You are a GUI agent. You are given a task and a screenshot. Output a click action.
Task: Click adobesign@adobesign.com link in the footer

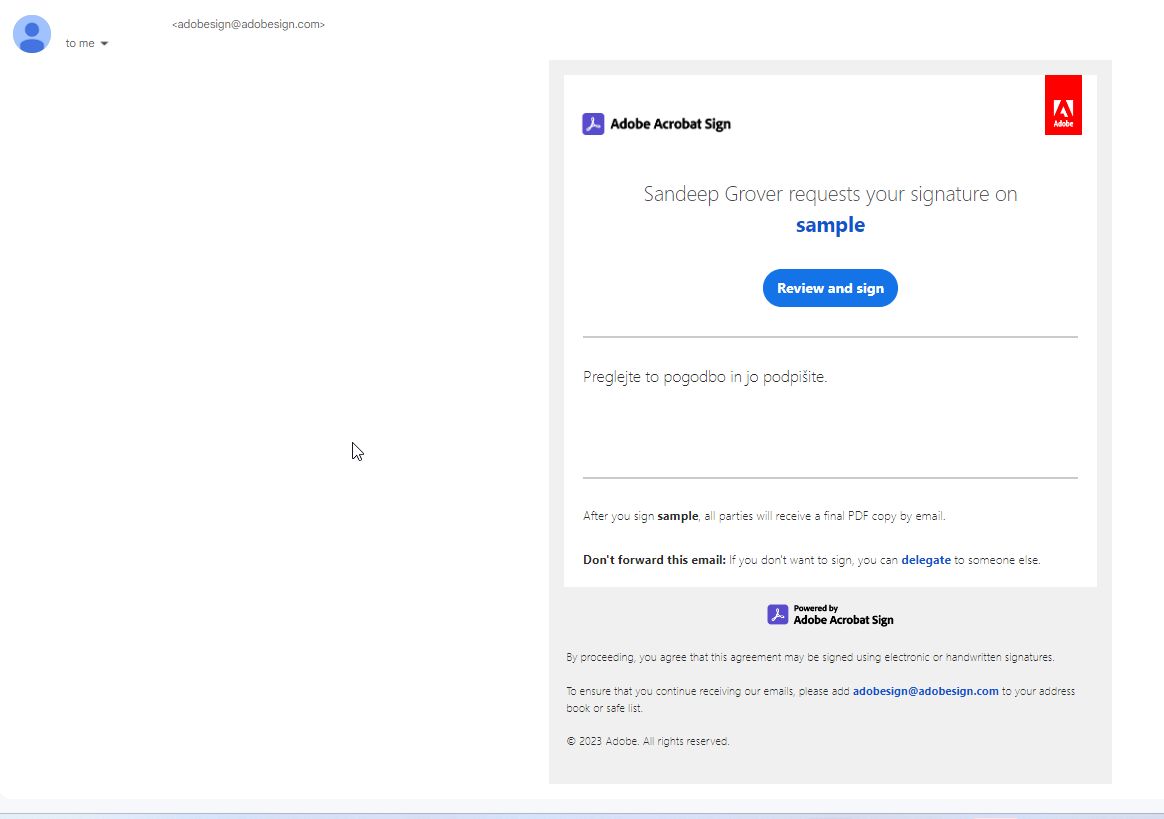click(925, 691)
